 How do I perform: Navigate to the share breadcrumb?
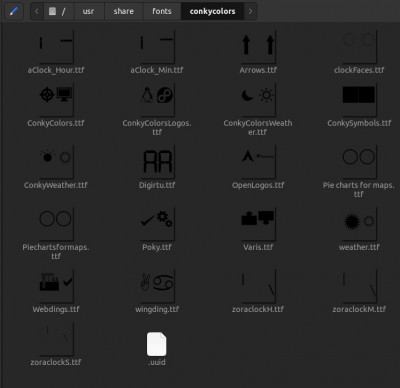pyautogui.click(x=124, y=11)
